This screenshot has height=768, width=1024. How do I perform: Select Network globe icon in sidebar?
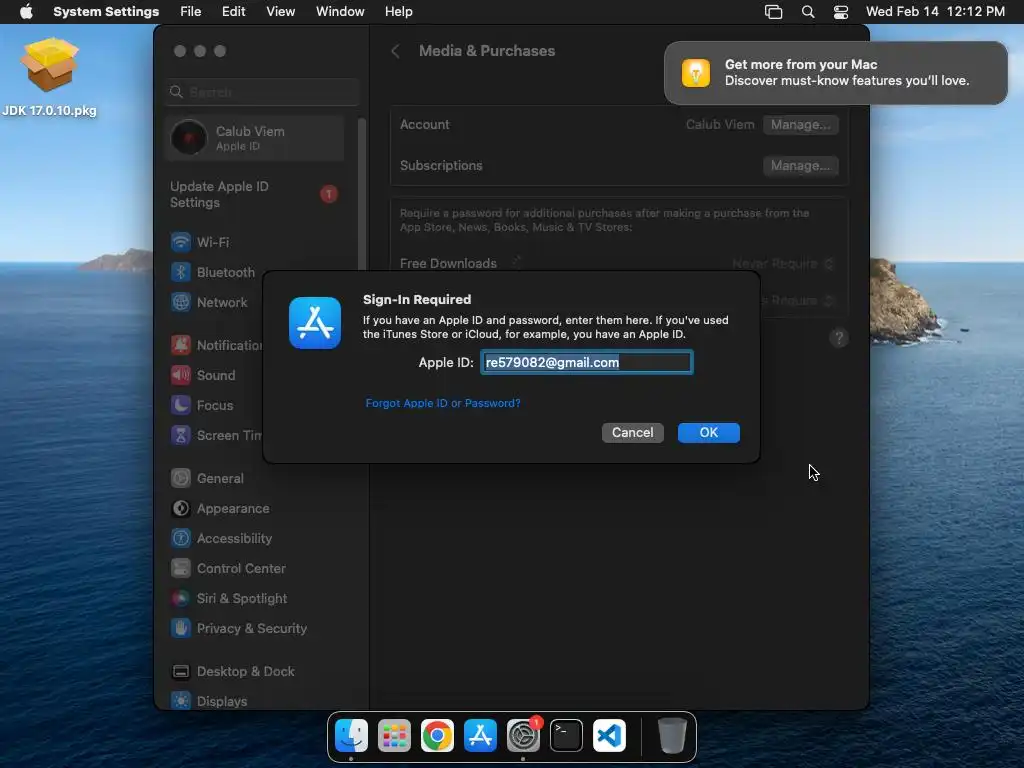click(181, 302)
